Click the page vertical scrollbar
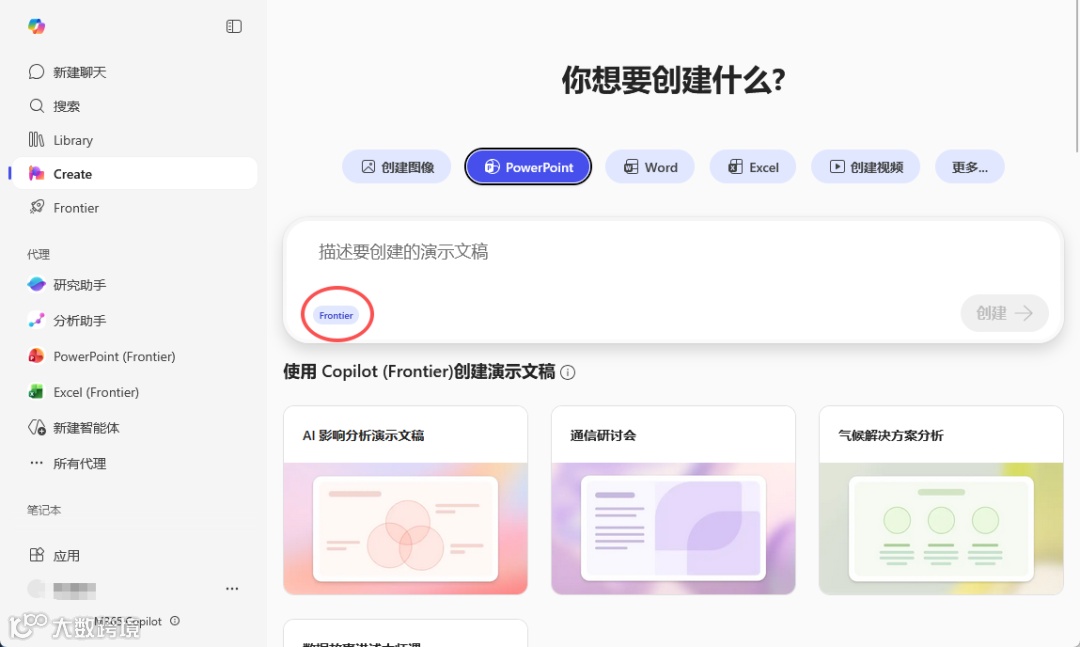This screenshot has height=647, width=1080. pyautogui.click(x=1076, y=76)
